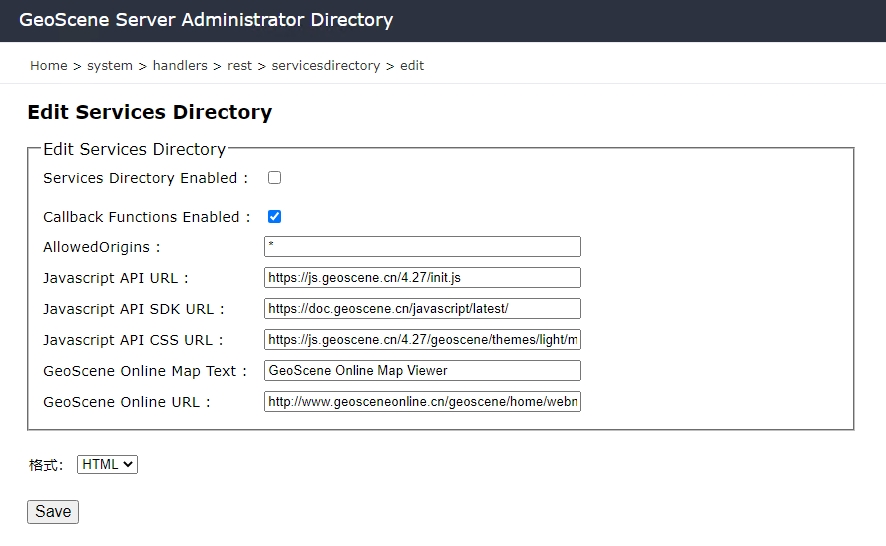Click the rest breadcrumb link
The image size is (886, 546).
point(239,66)
